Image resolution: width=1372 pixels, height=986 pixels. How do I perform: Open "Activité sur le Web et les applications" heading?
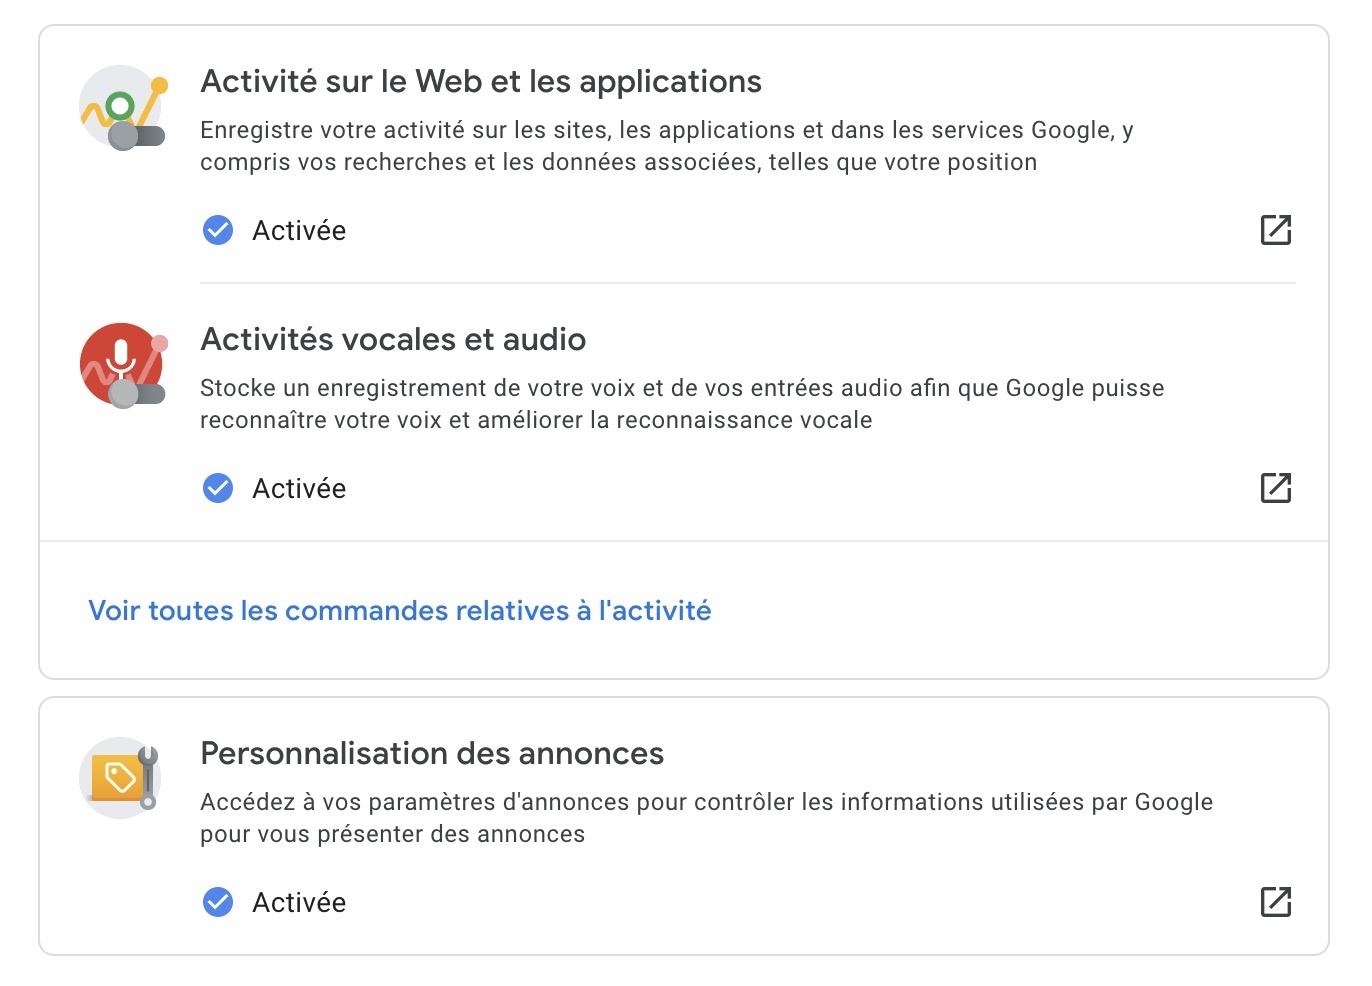click(481, 82)
